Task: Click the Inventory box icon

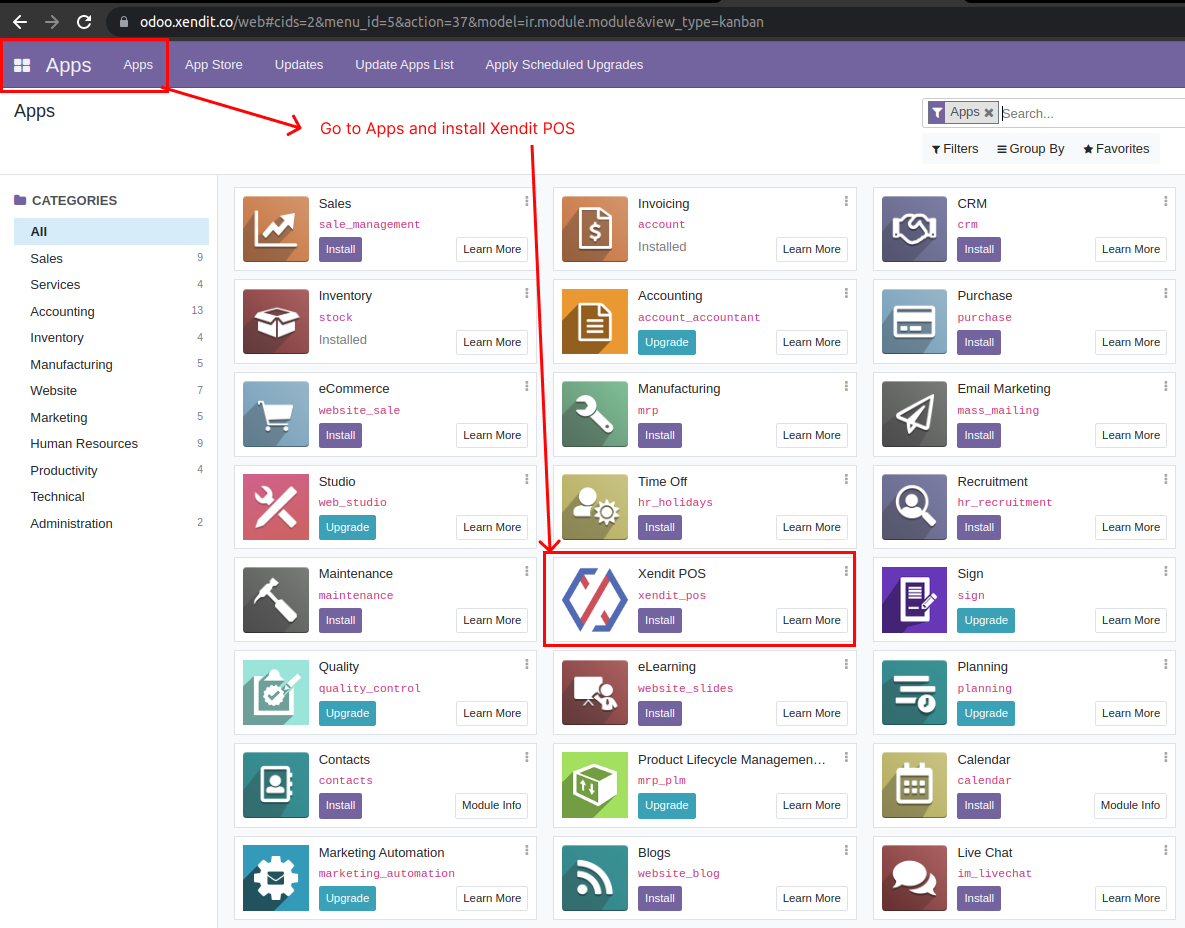Action: coord(276,322)
